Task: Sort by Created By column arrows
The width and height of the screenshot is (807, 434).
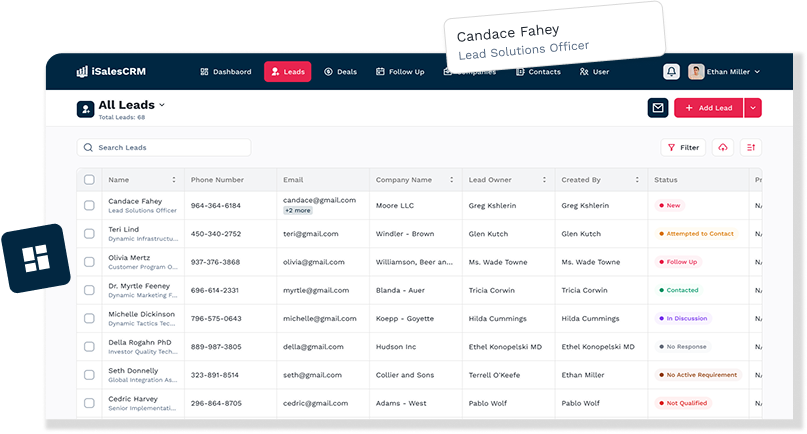Action: tap(637, 180)
